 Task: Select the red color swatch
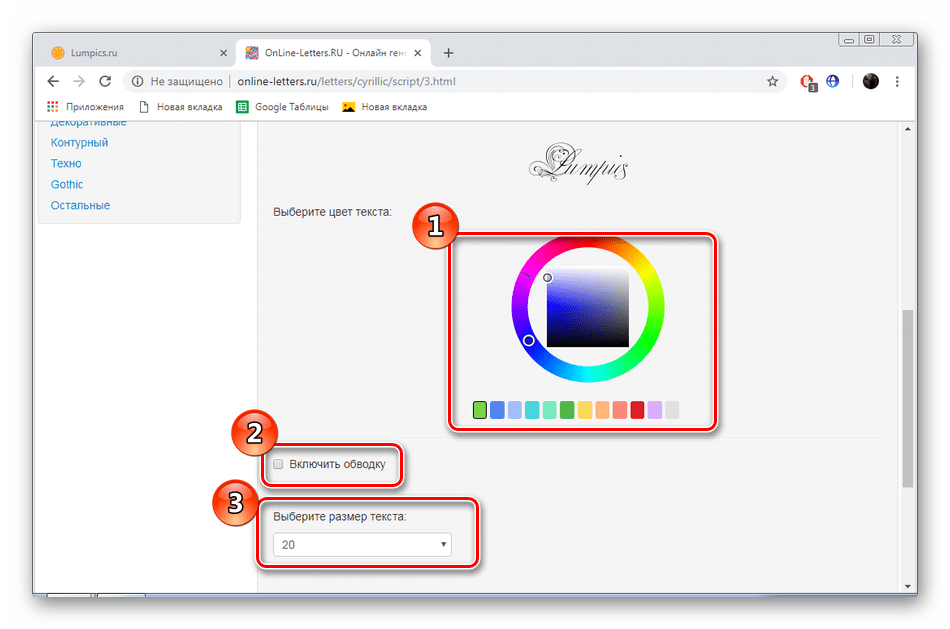pos(637,410)
